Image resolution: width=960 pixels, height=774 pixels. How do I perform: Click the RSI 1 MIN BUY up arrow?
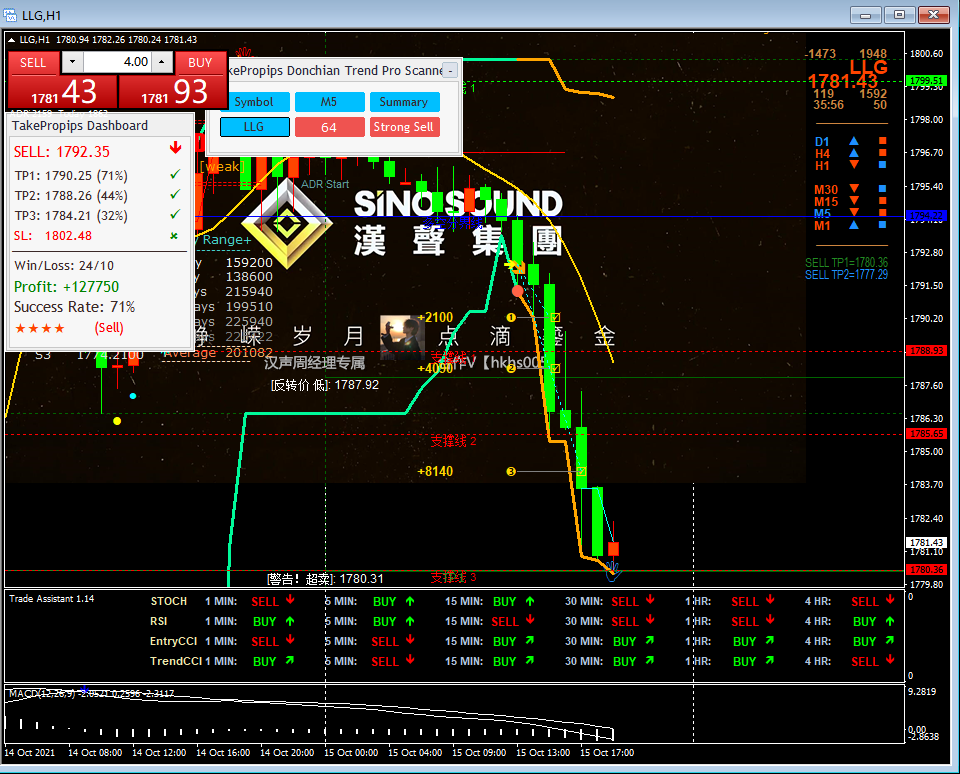290,621
